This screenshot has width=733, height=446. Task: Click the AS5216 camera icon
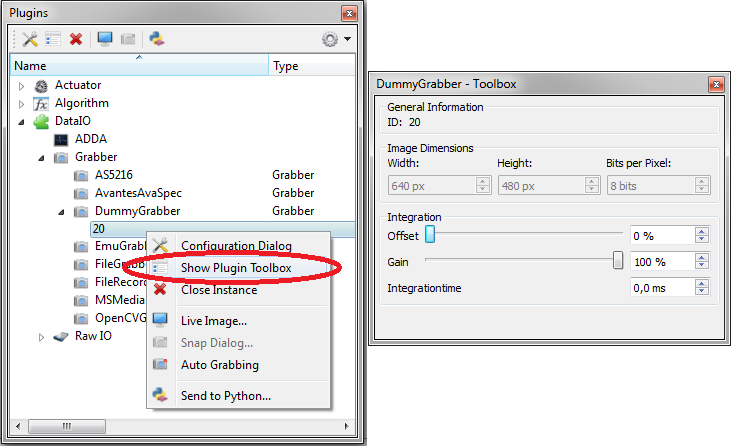(81, 176)
